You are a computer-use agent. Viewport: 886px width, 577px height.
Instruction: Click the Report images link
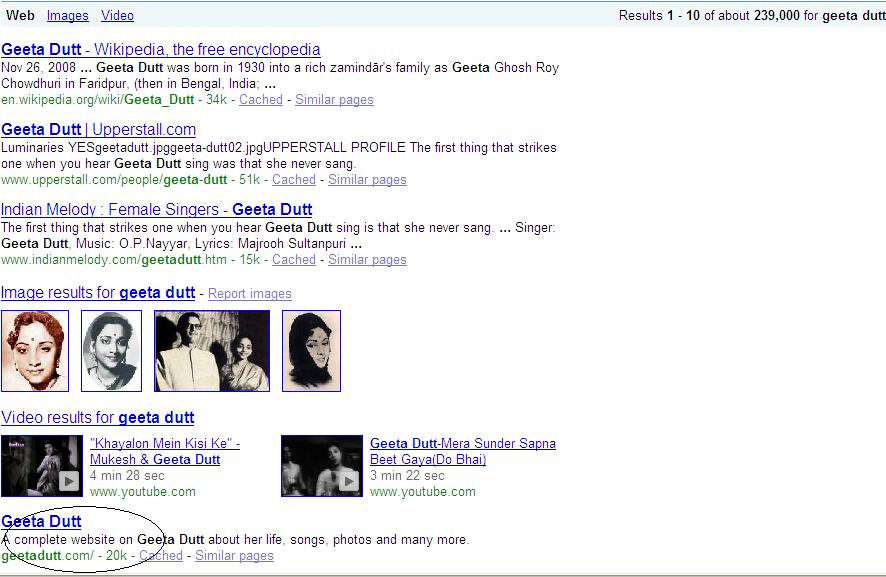(x=250, y=294)
